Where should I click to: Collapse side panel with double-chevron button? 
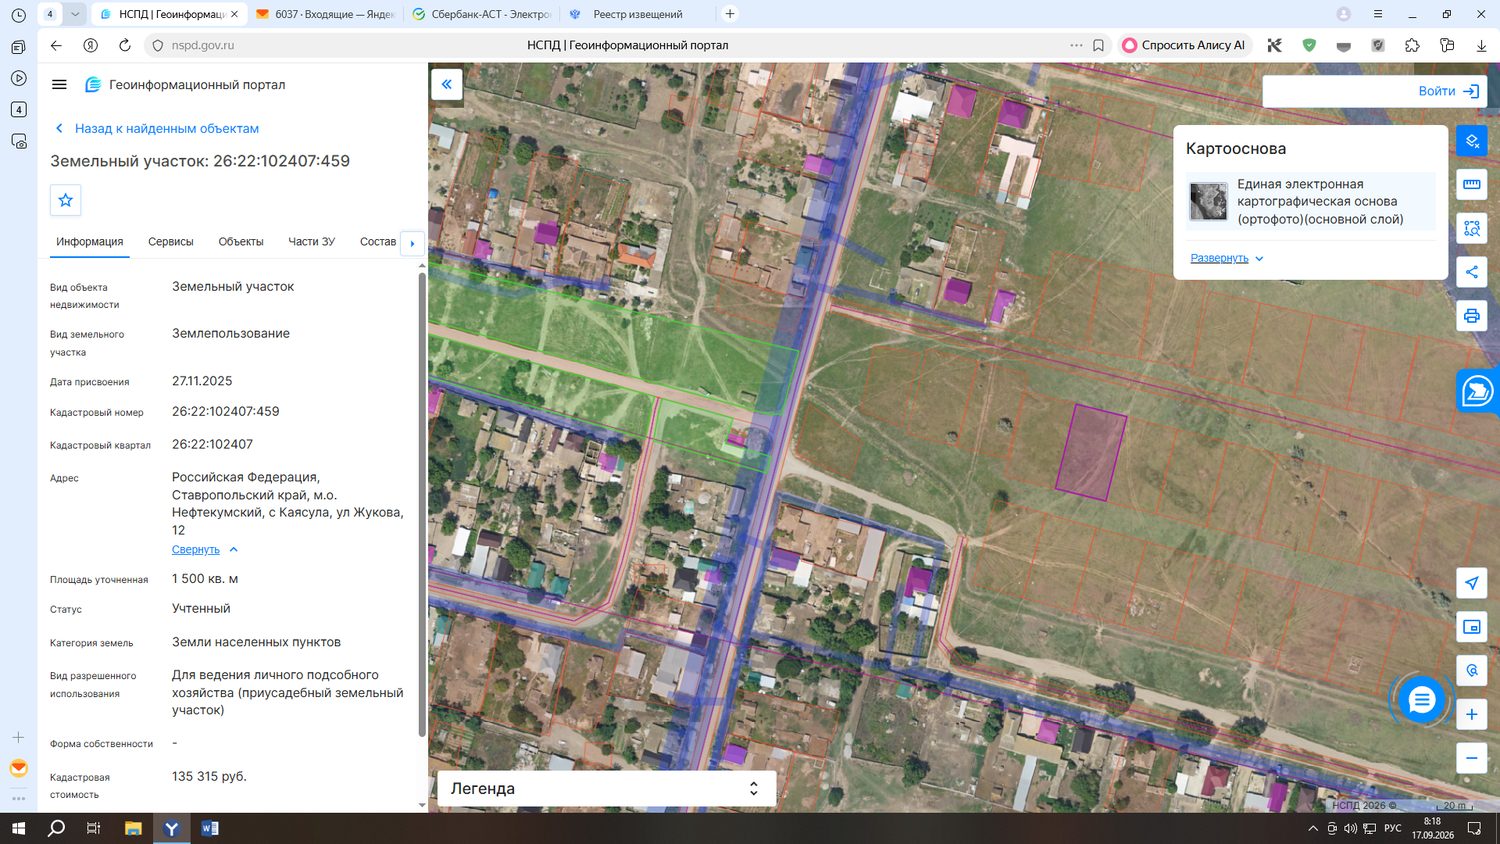(447, 84)
